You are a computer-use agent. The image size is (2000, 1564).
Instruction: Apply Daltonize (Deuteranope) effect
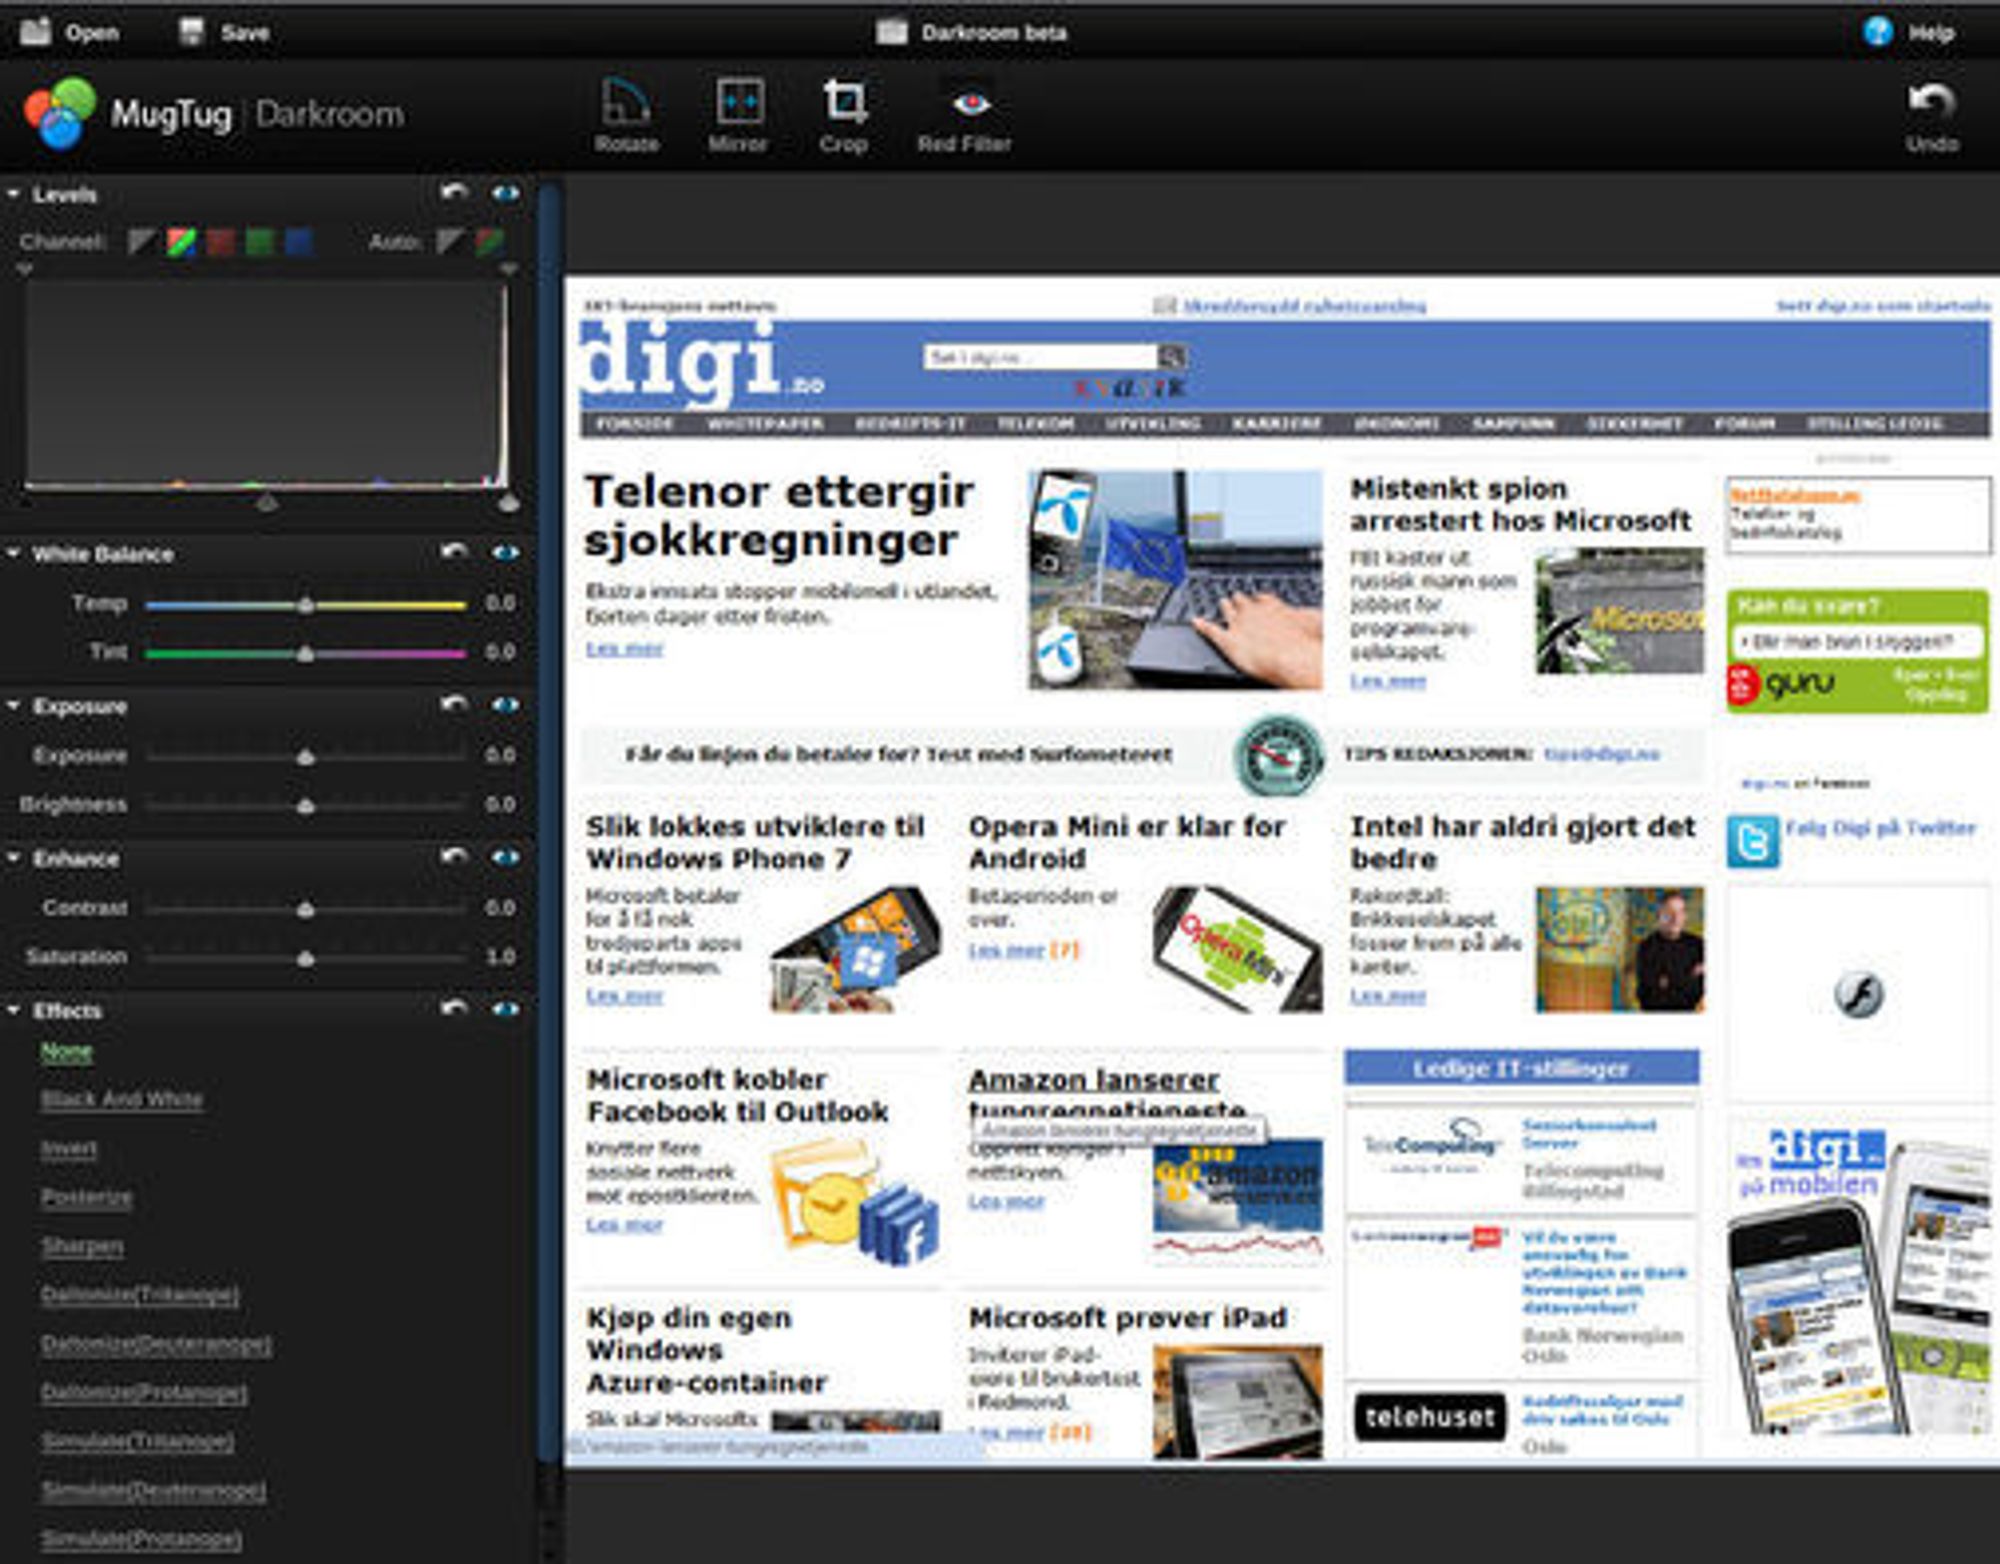pos(156,1343)
